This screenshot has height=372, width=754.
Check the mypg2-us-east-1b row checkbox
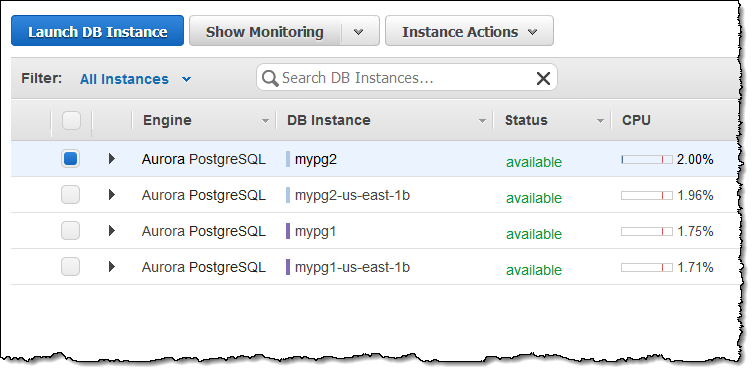pos(71,195)
